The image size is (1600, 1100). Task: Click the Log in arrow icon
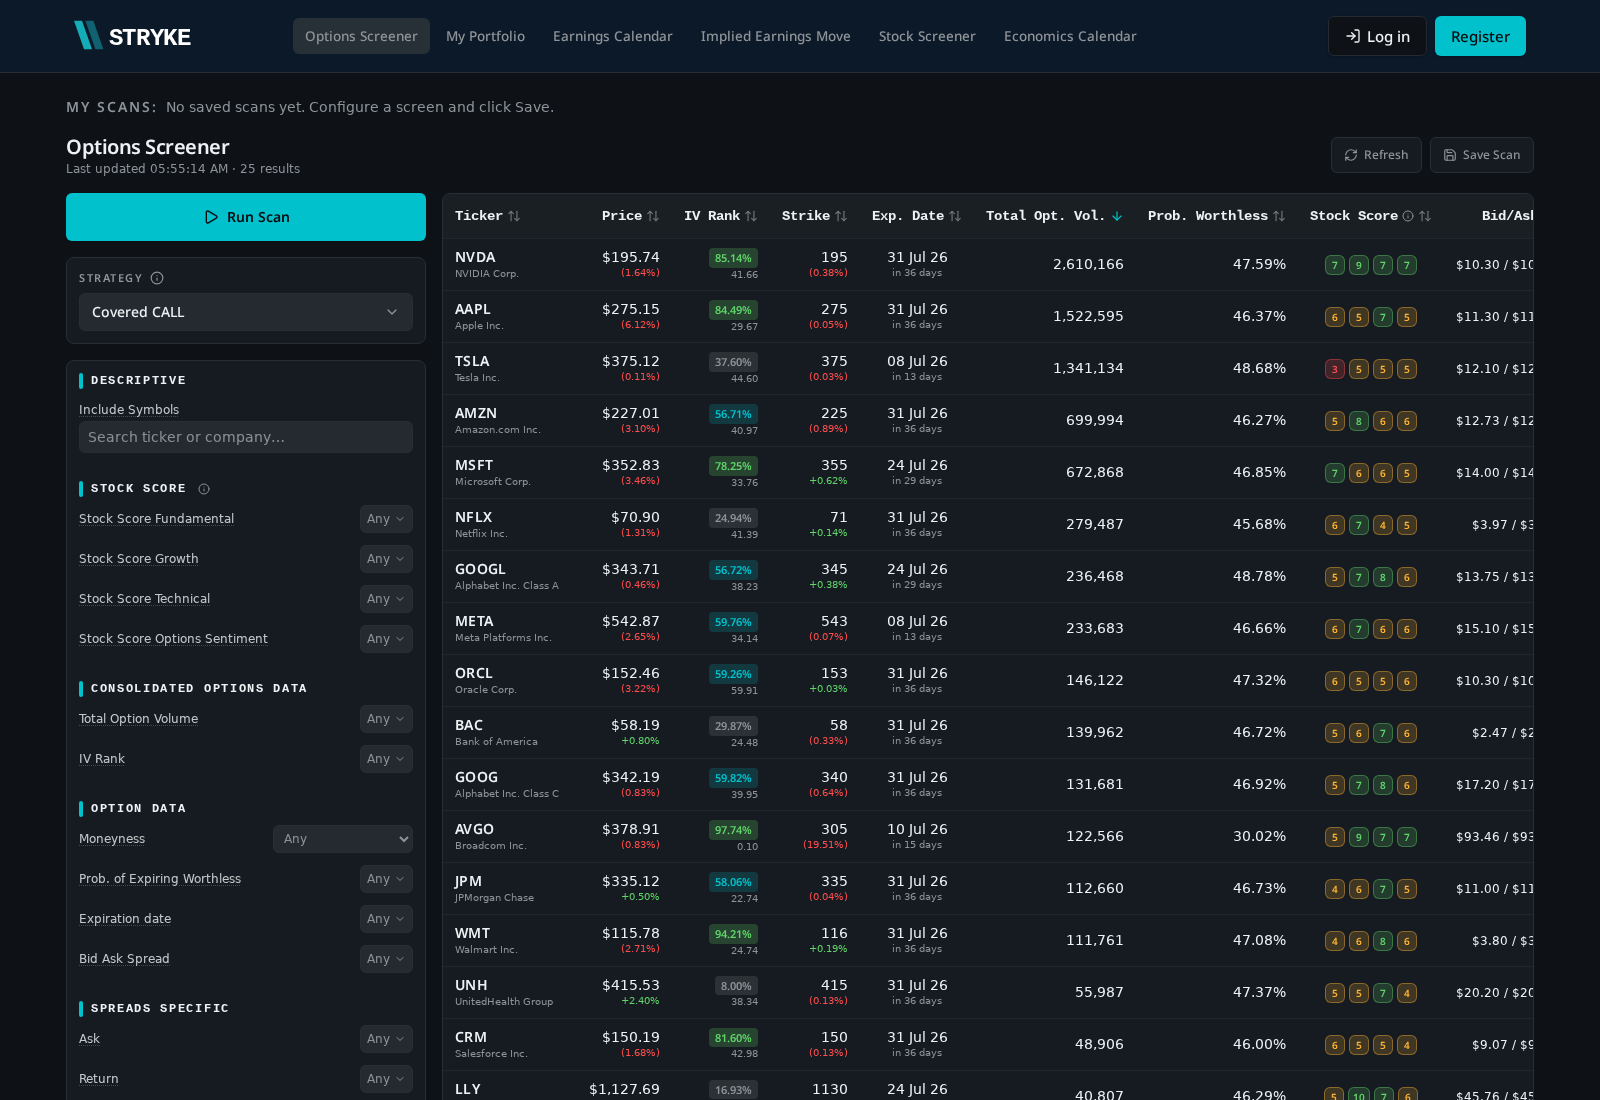coord(1353,36)
